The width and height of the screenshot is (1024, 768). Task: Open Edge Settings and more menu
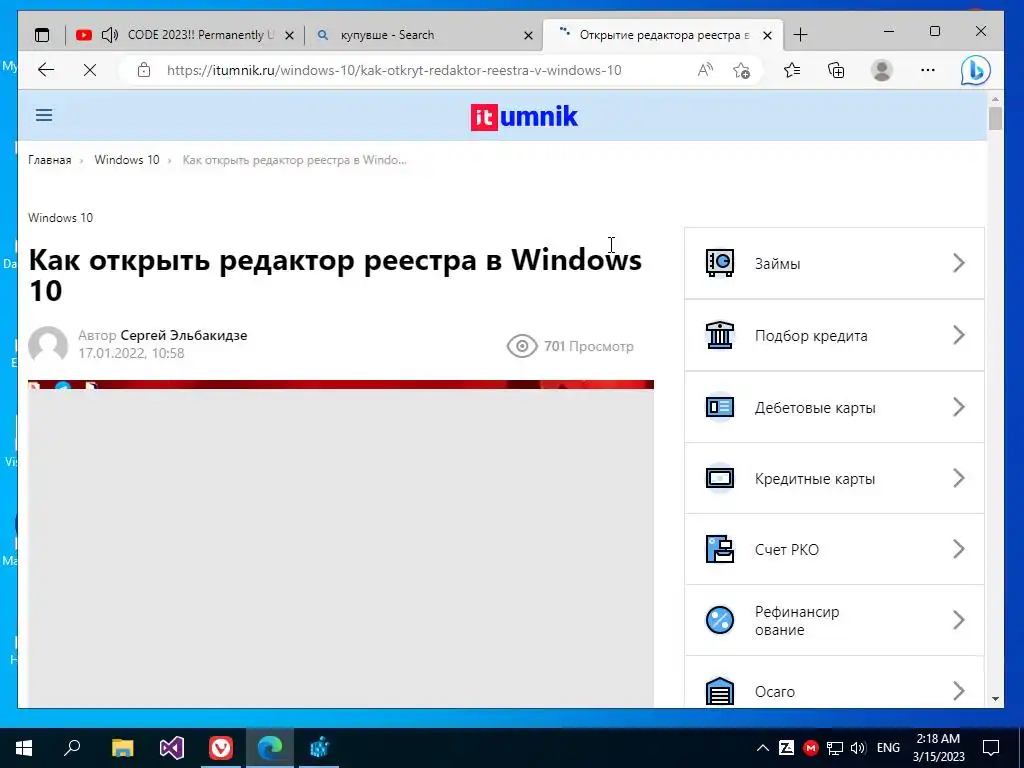927,70
